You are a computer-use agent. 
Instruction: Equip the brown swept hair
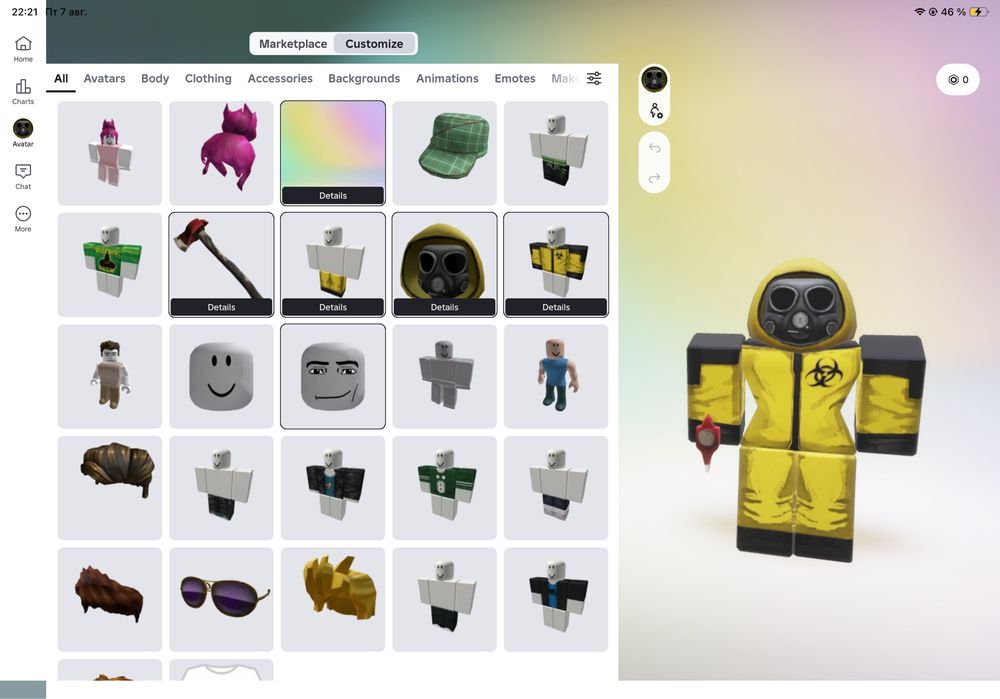pos(110,488)
